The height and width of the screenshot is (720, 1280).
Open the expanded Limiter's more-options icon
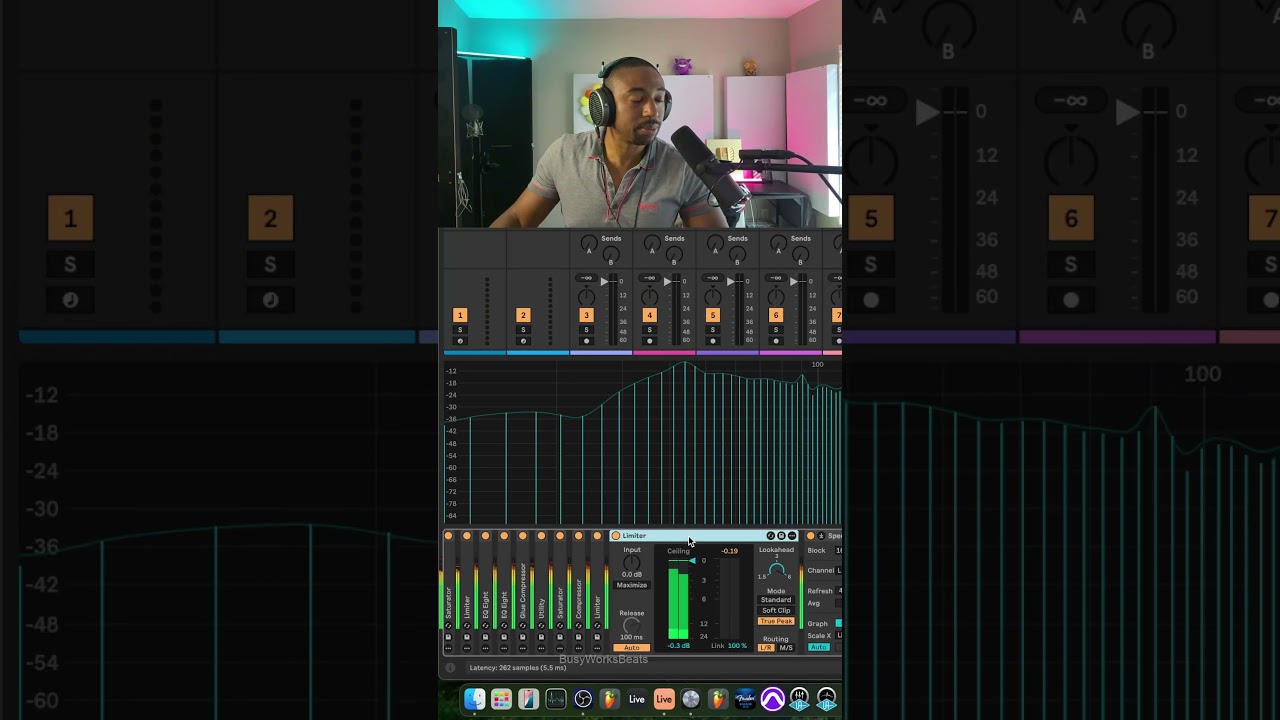point(793,536)
